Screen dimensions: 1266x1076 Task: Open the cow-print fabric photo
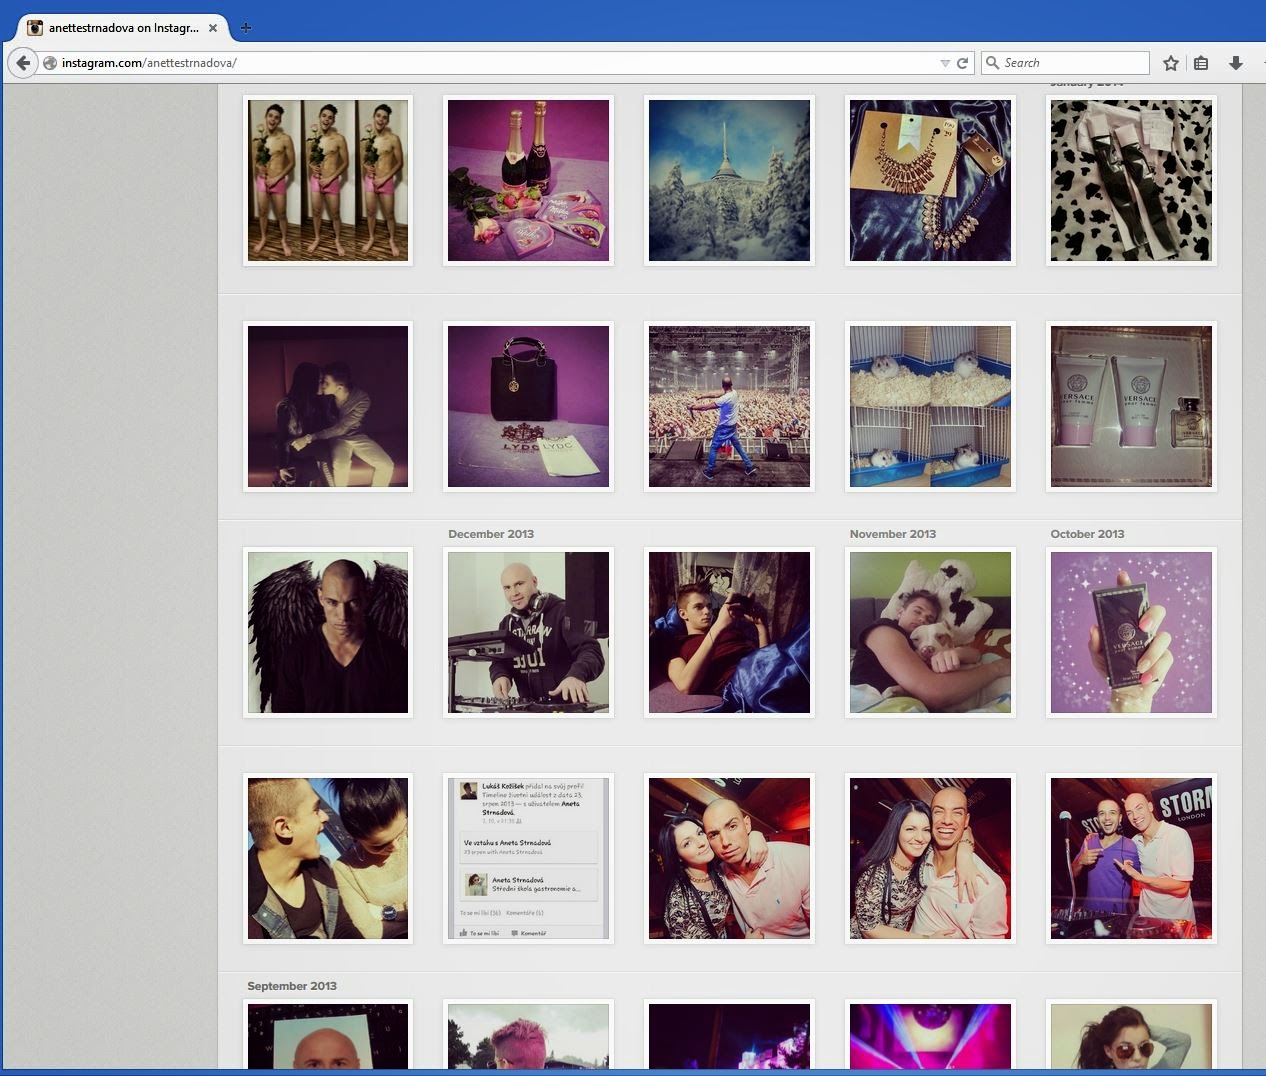pyautogui.click(x=1131, y=180)
